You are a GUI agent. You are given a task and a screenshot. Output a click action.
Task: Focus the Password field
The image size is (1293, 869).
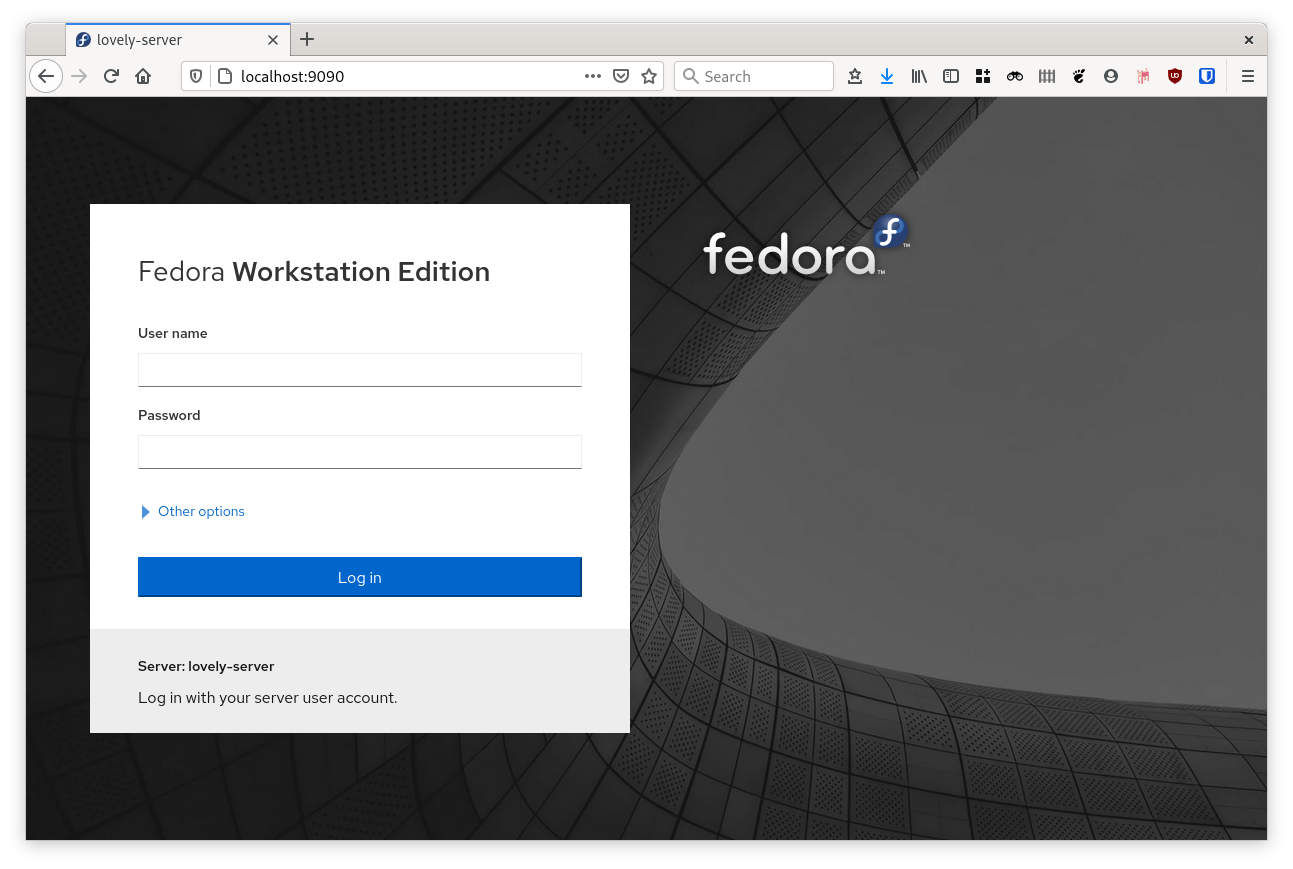point(360,452)
